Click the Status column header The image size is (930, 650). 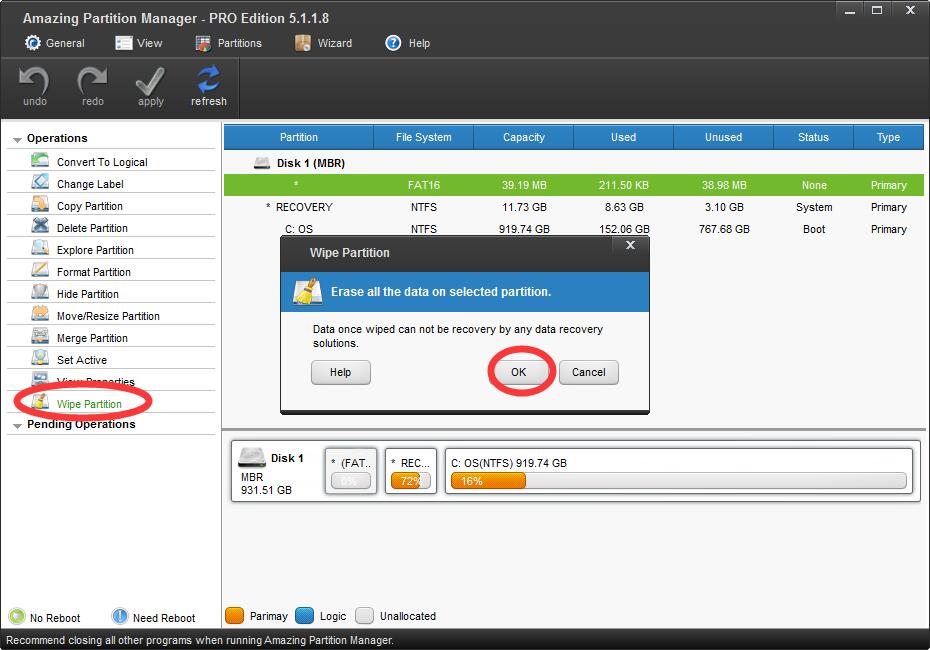[813, 137]
